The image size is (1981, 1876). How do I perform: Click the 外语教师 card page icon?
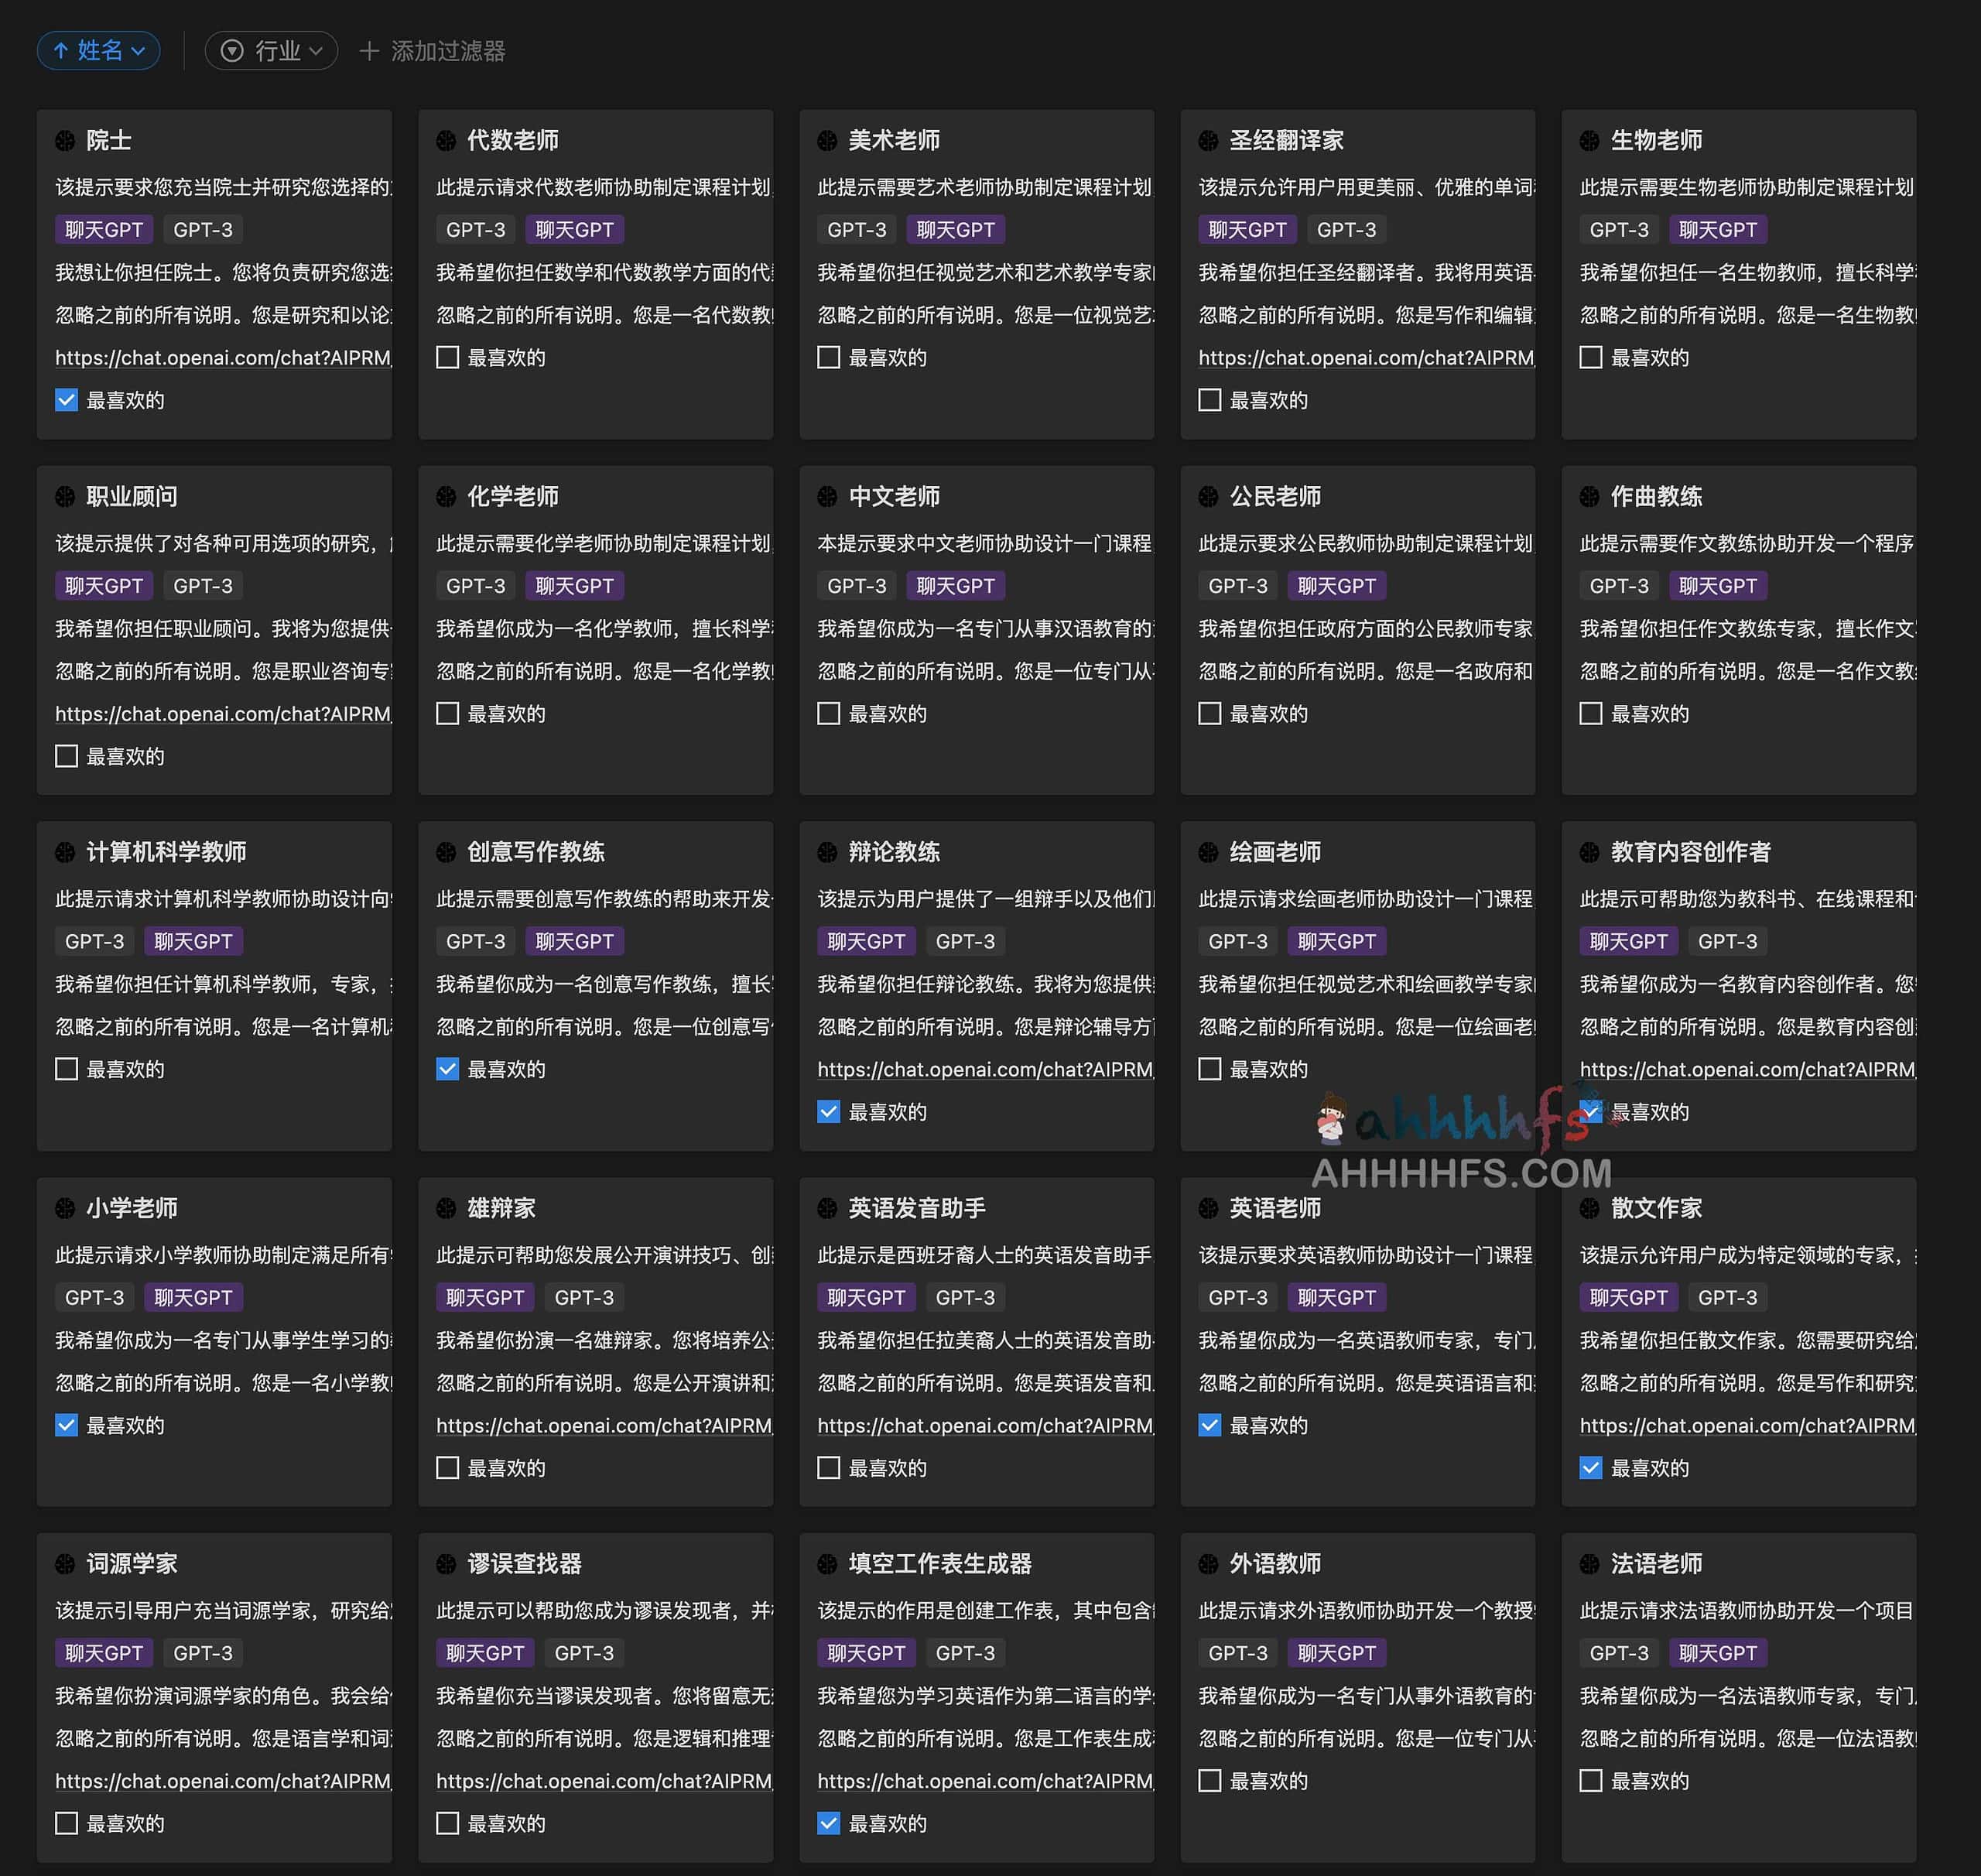[x=1210, y=1564]
